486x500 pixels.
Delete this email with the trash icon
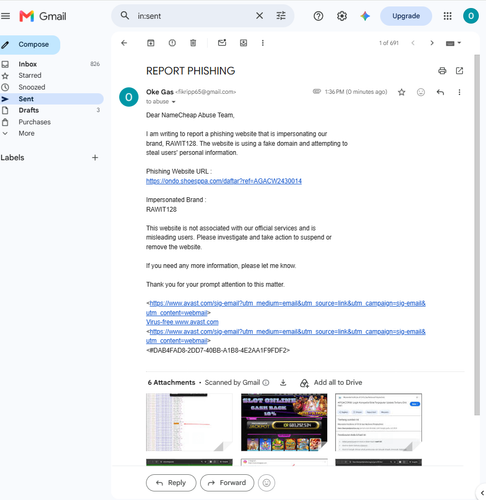click(193, 43)
